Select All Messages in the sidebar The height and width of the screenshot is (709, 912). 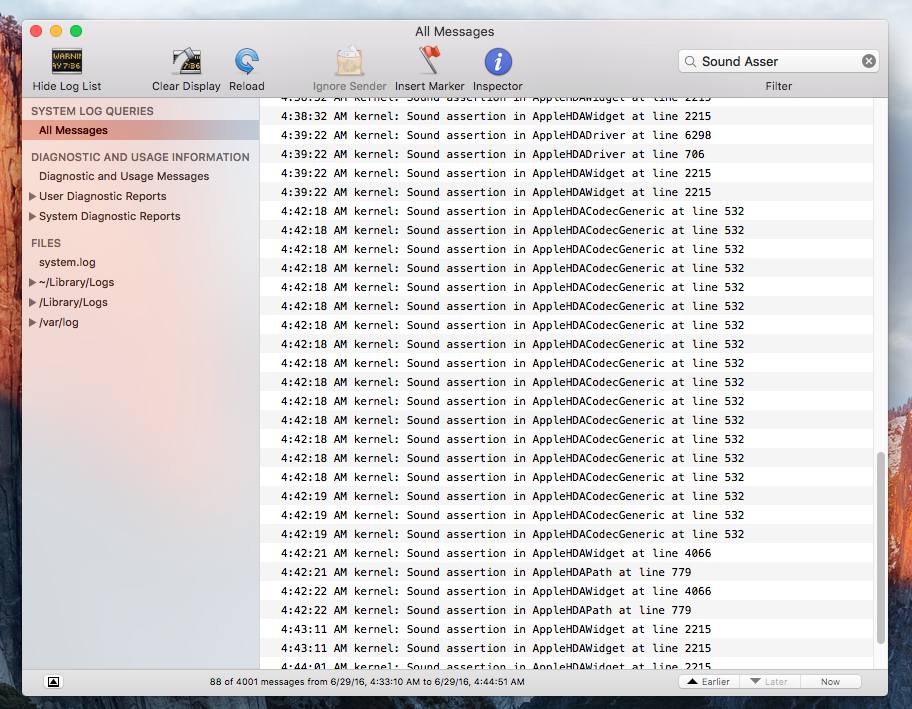pos(73,130)
